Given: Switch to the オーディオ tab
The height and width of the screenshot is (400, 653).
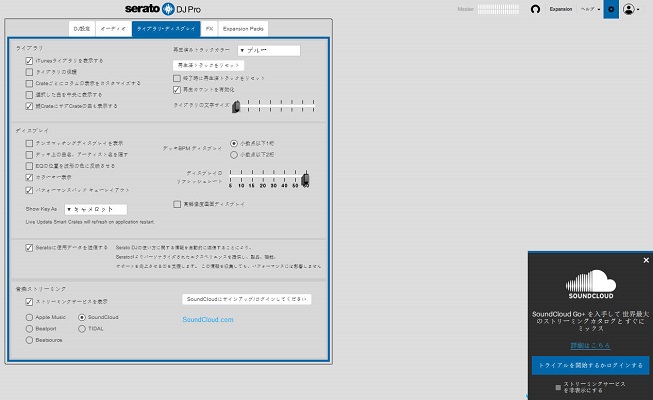Looking at the screenshot, I should click(x=113, y=29).
